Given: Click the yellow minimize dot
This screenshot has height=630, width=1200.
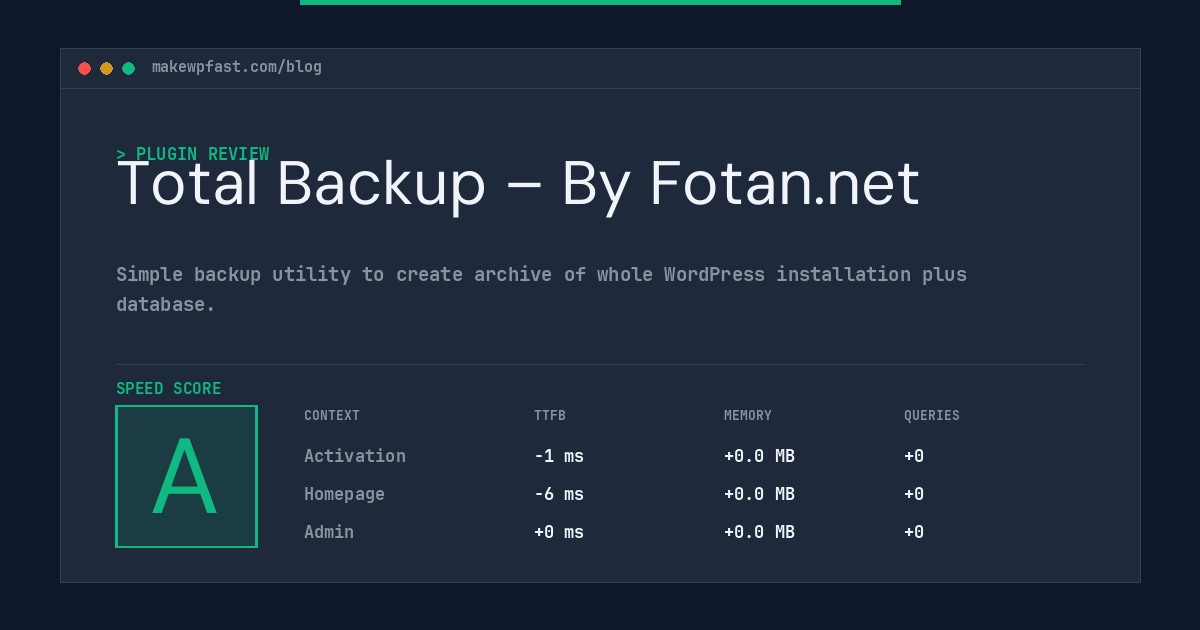Looking at the screenshot, I should pyautogui.click(x=106, y=68).
